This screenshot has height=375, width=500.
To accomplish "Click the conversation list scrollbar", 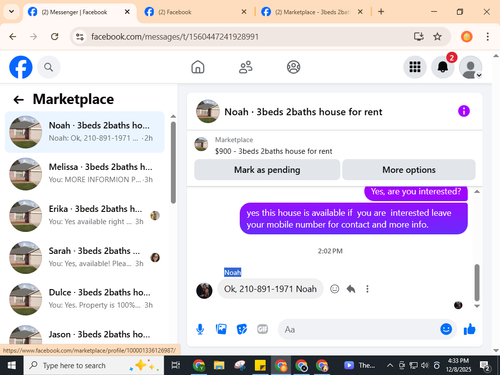I will pos(173,162).
